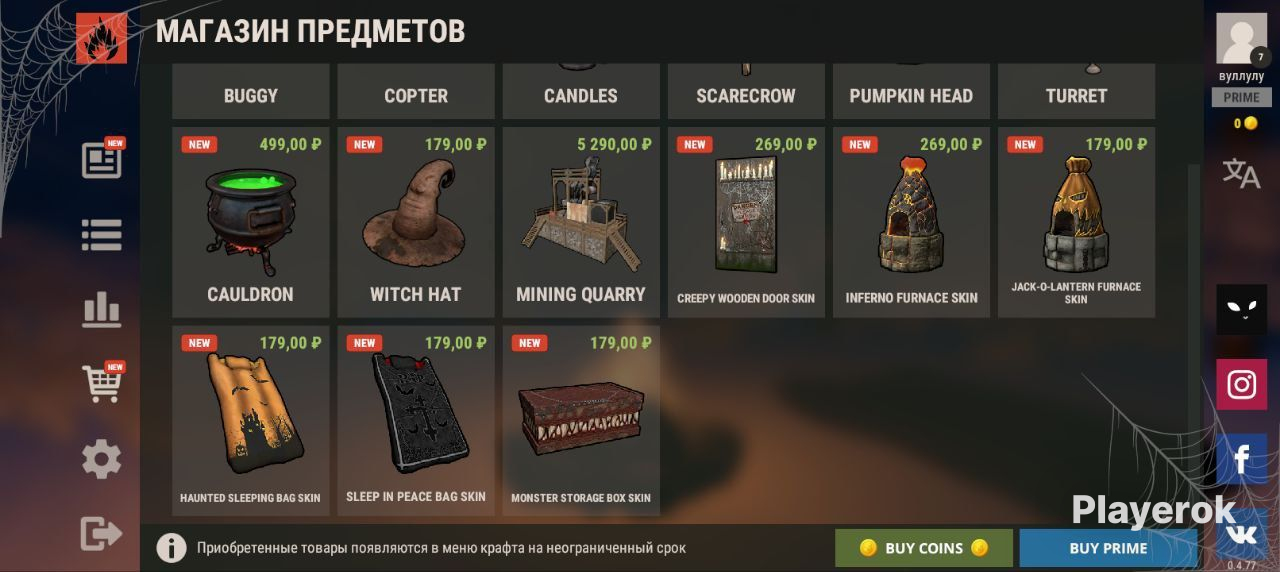
Task: Open the statistics bar chart icon
Action: point(101,310)
